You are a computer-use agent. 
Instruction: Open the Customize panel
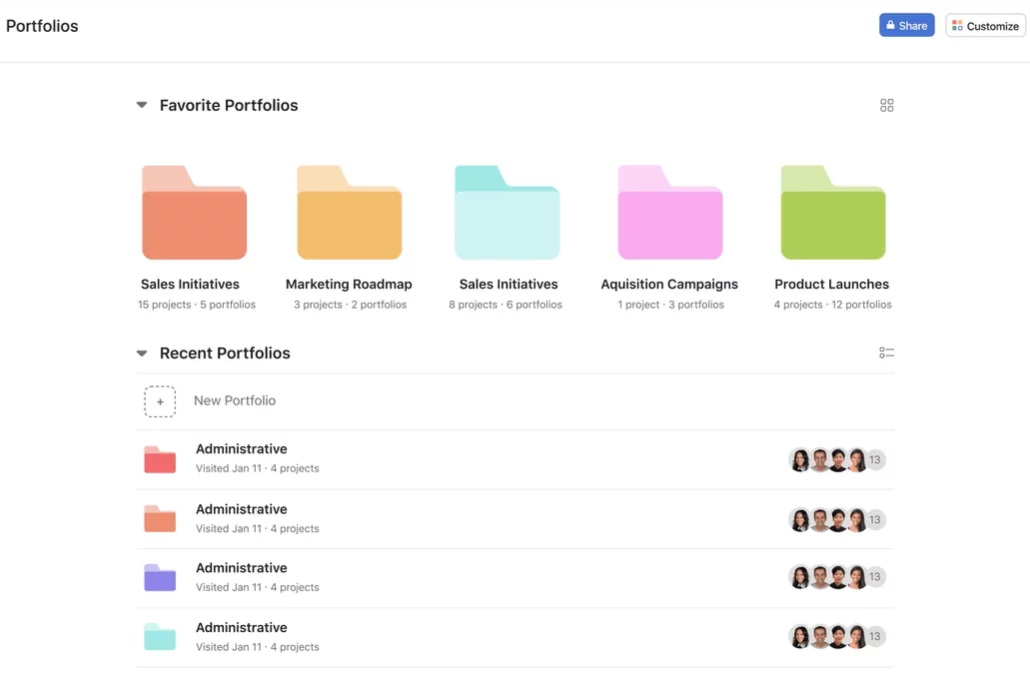[x=984, y=25]
